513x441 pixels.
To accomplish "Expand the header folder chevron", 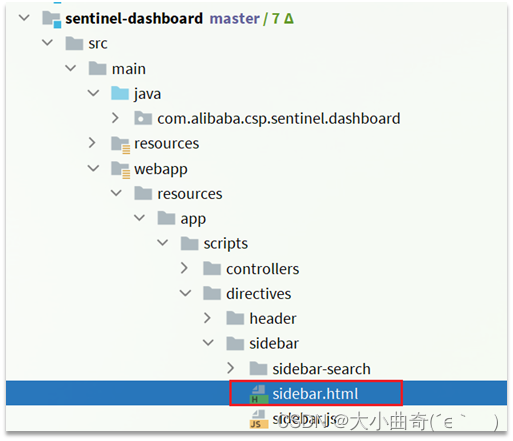I will (x=207, y=318).
